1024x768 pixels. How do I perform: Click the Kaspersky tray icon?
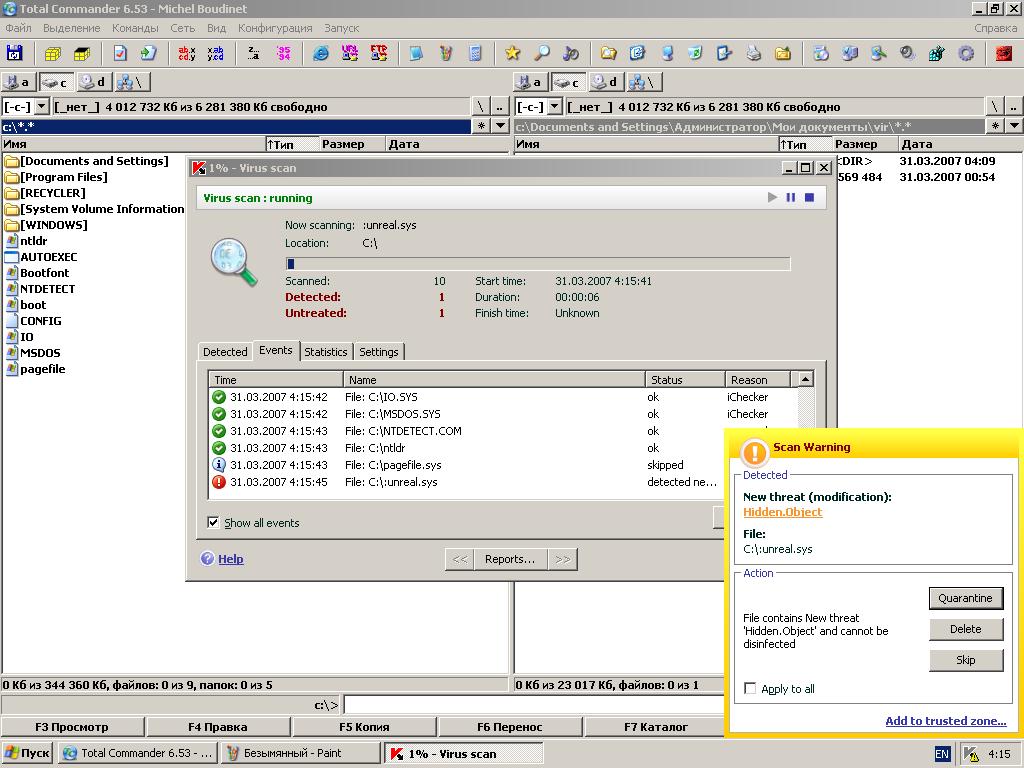971,754
